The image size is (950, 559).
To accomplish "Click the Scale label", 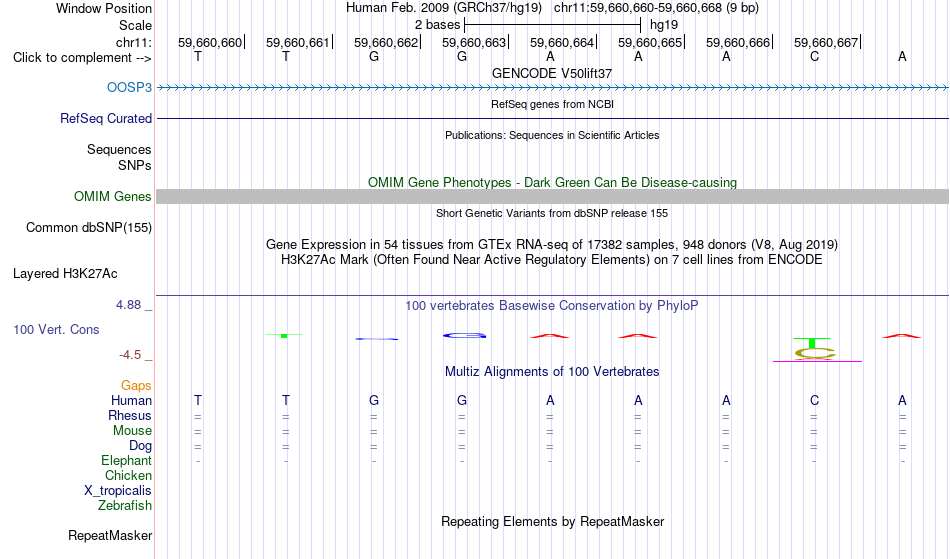I will [135, 25].
